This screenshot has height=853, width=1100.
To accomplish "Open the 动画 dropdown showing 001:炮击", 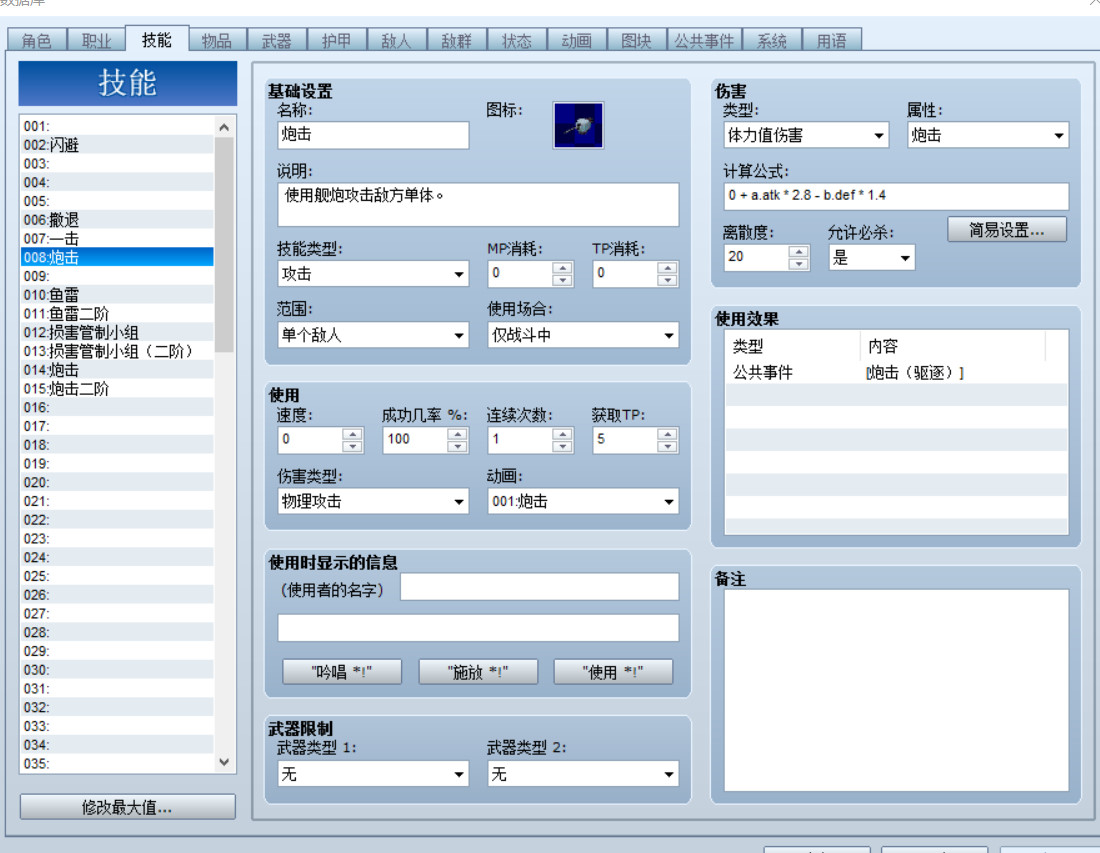I will (583, 502).
